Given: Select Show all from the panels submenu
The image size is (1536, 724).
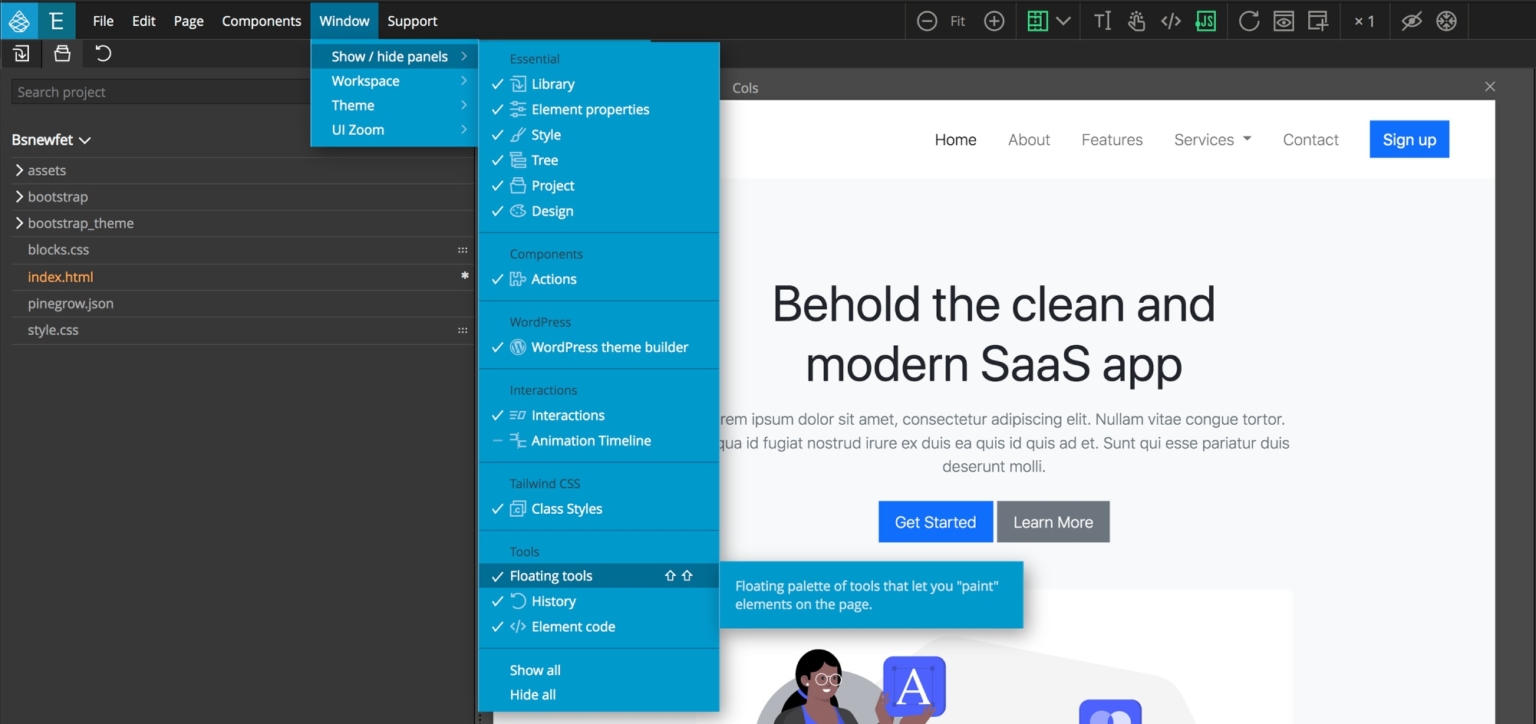Looking at the screenshot, I should coord(535,670).
